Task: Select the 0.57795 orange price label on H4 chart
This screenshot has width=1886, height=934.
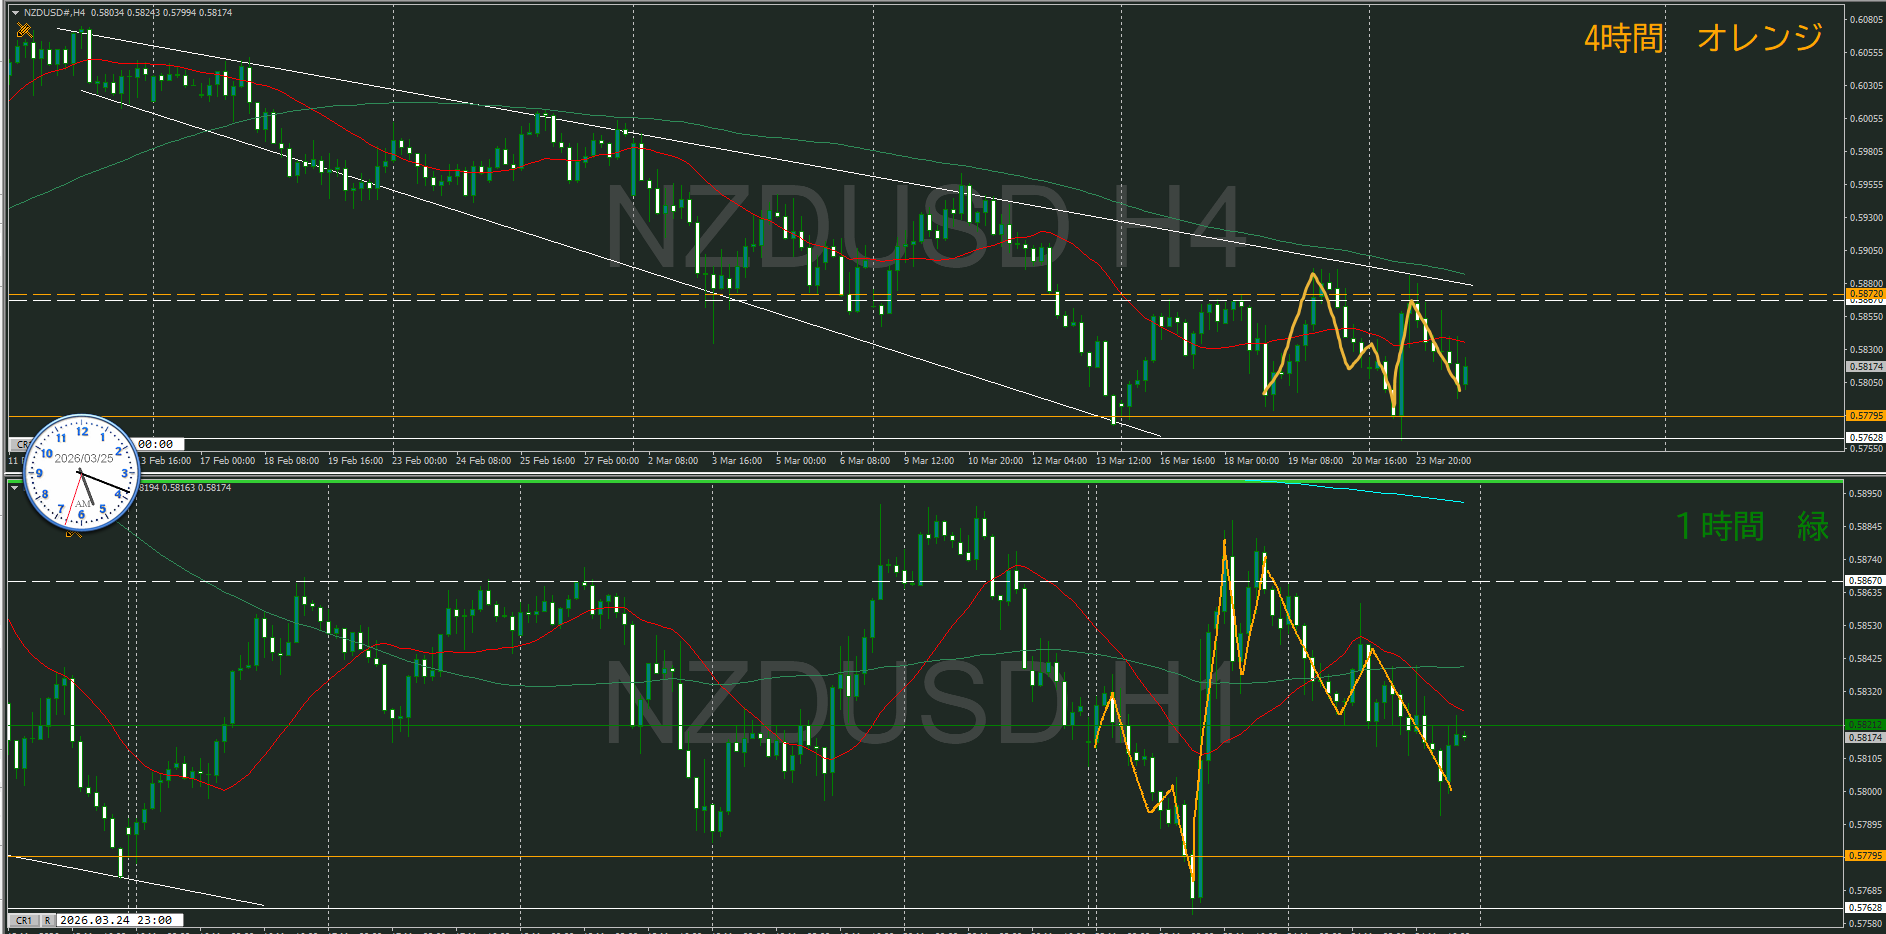Action: pyautogui.click(x=1865, y=416)
